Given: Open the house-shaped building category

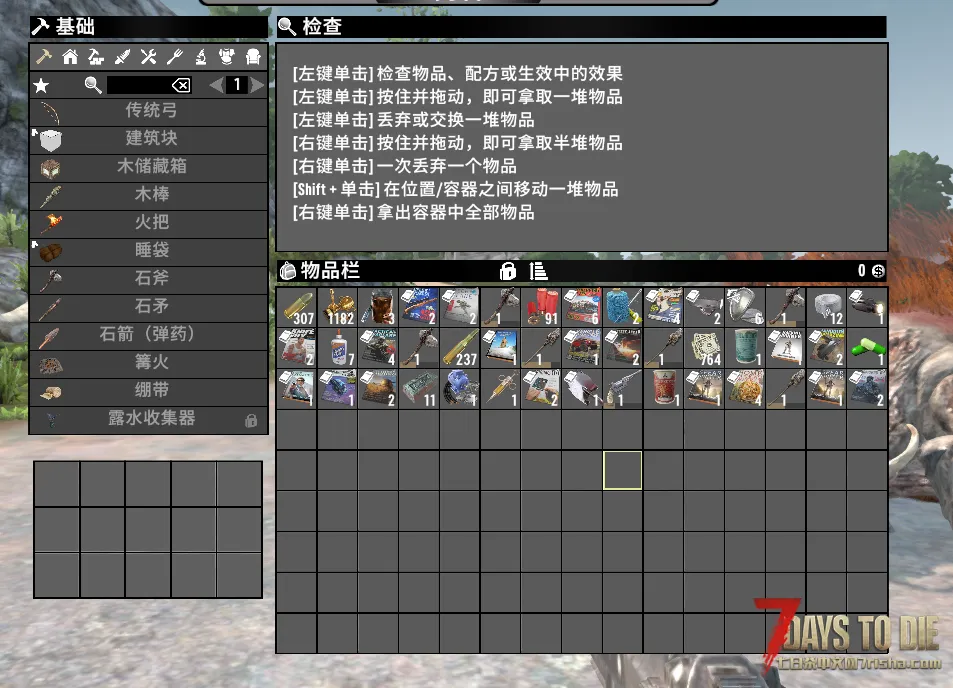Looking at the screenshot, I should [70, 57].
